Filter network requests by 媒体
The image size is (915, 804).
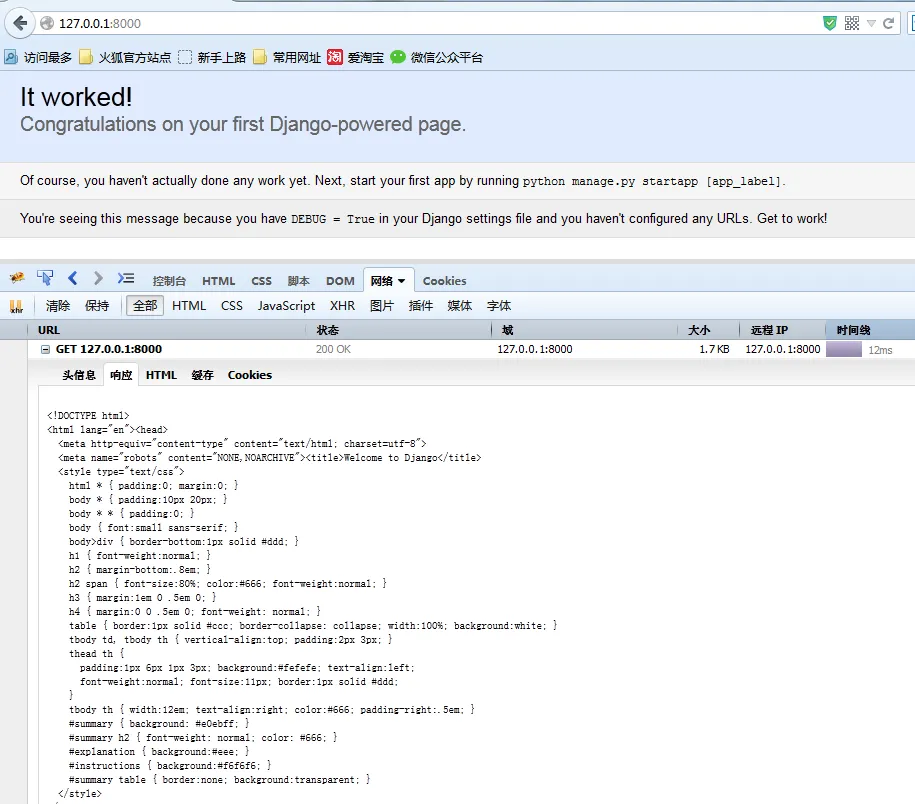click(460, 306)
